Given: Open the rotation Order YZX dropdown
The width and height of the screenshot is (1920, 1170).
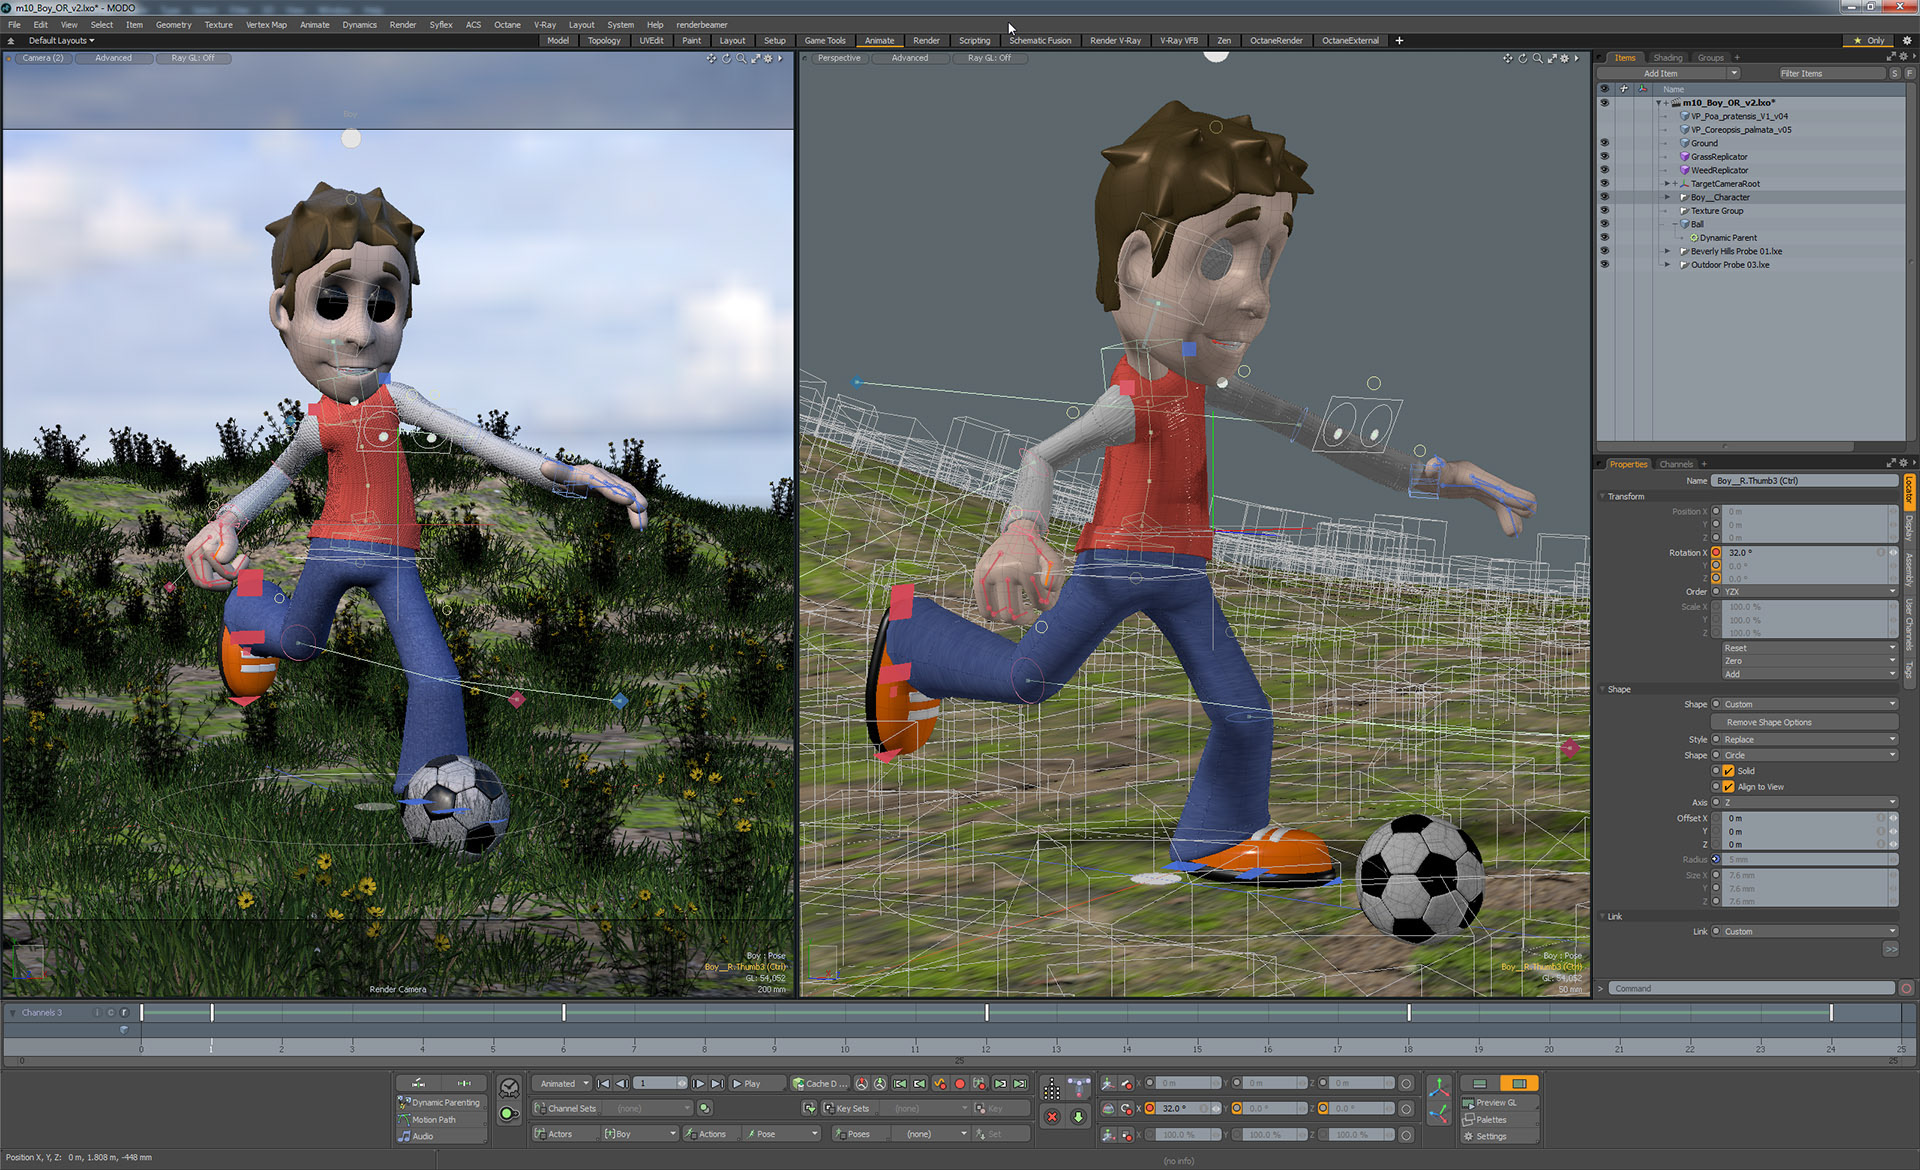Looking at the screenshot, I should (1806, 592).
